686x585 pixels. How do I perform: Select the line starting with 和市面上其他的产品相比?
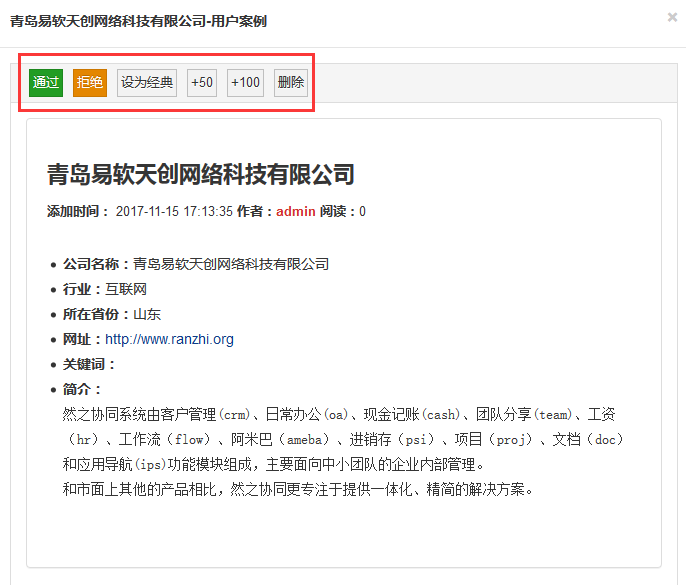click(x=298, y=489)
